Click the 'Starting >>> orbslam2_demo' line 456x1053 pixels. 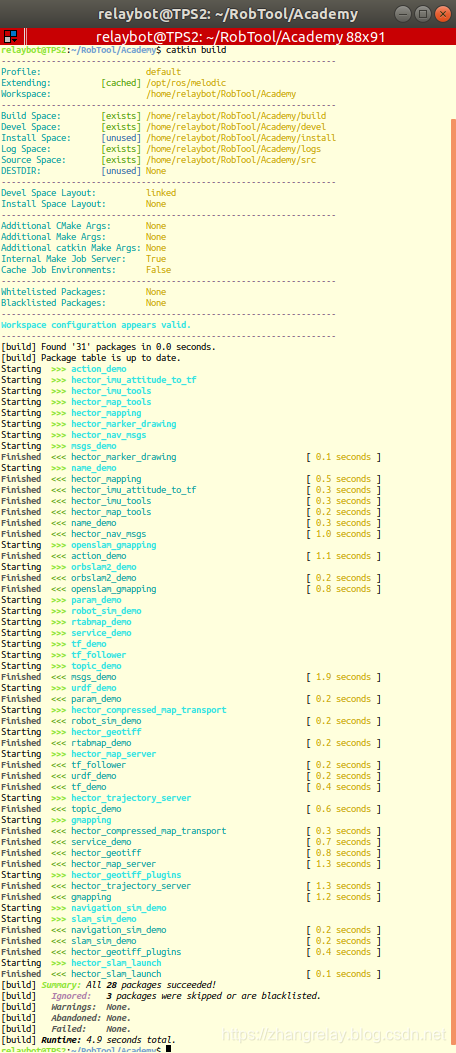pyautogui.click(x=69, y=567)
